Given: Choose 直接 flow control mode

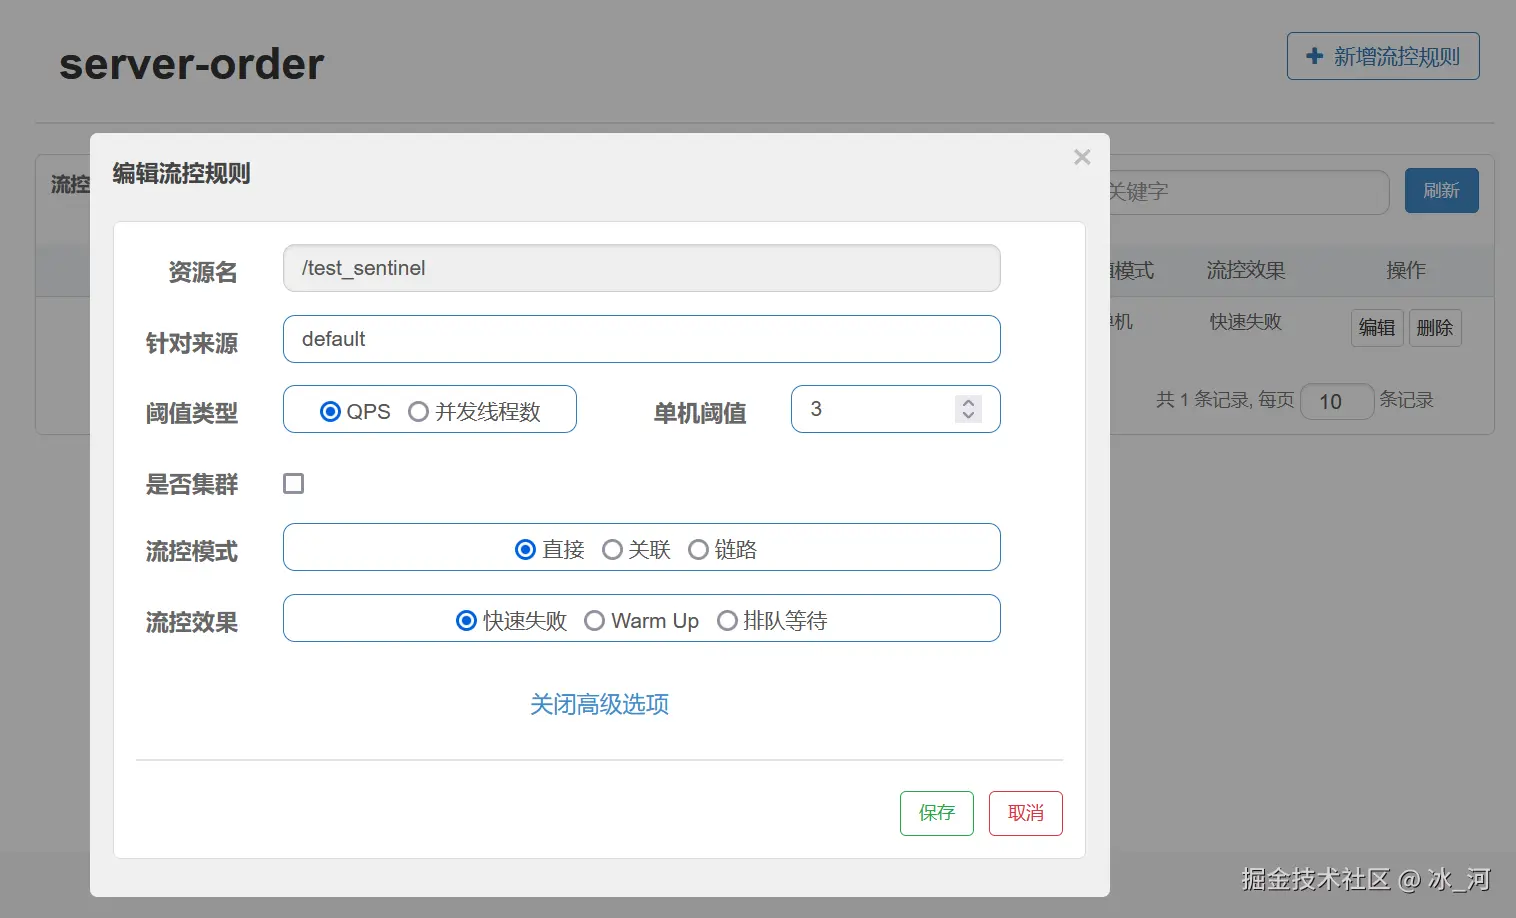Looking at the screenshot, I should point(525,549).
